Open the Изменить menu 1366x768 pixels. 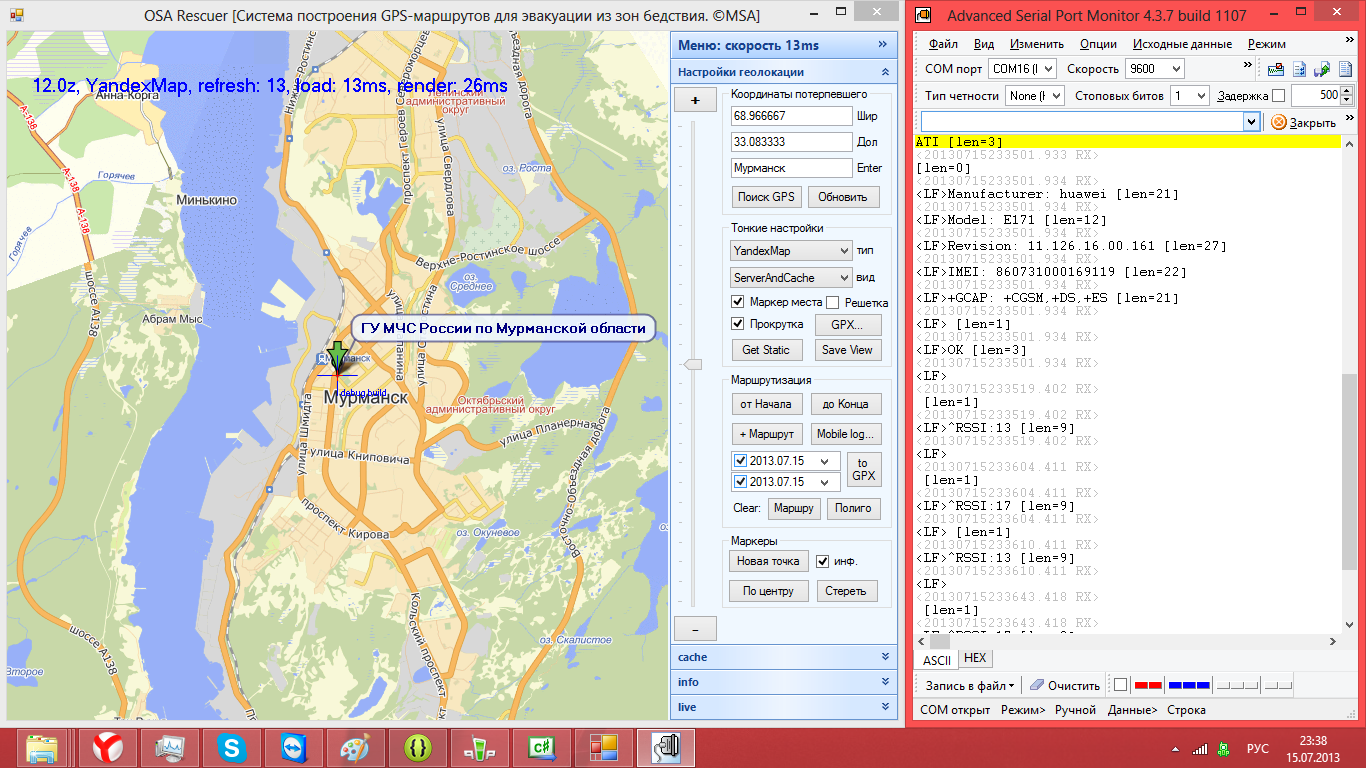pos(1037,44)
